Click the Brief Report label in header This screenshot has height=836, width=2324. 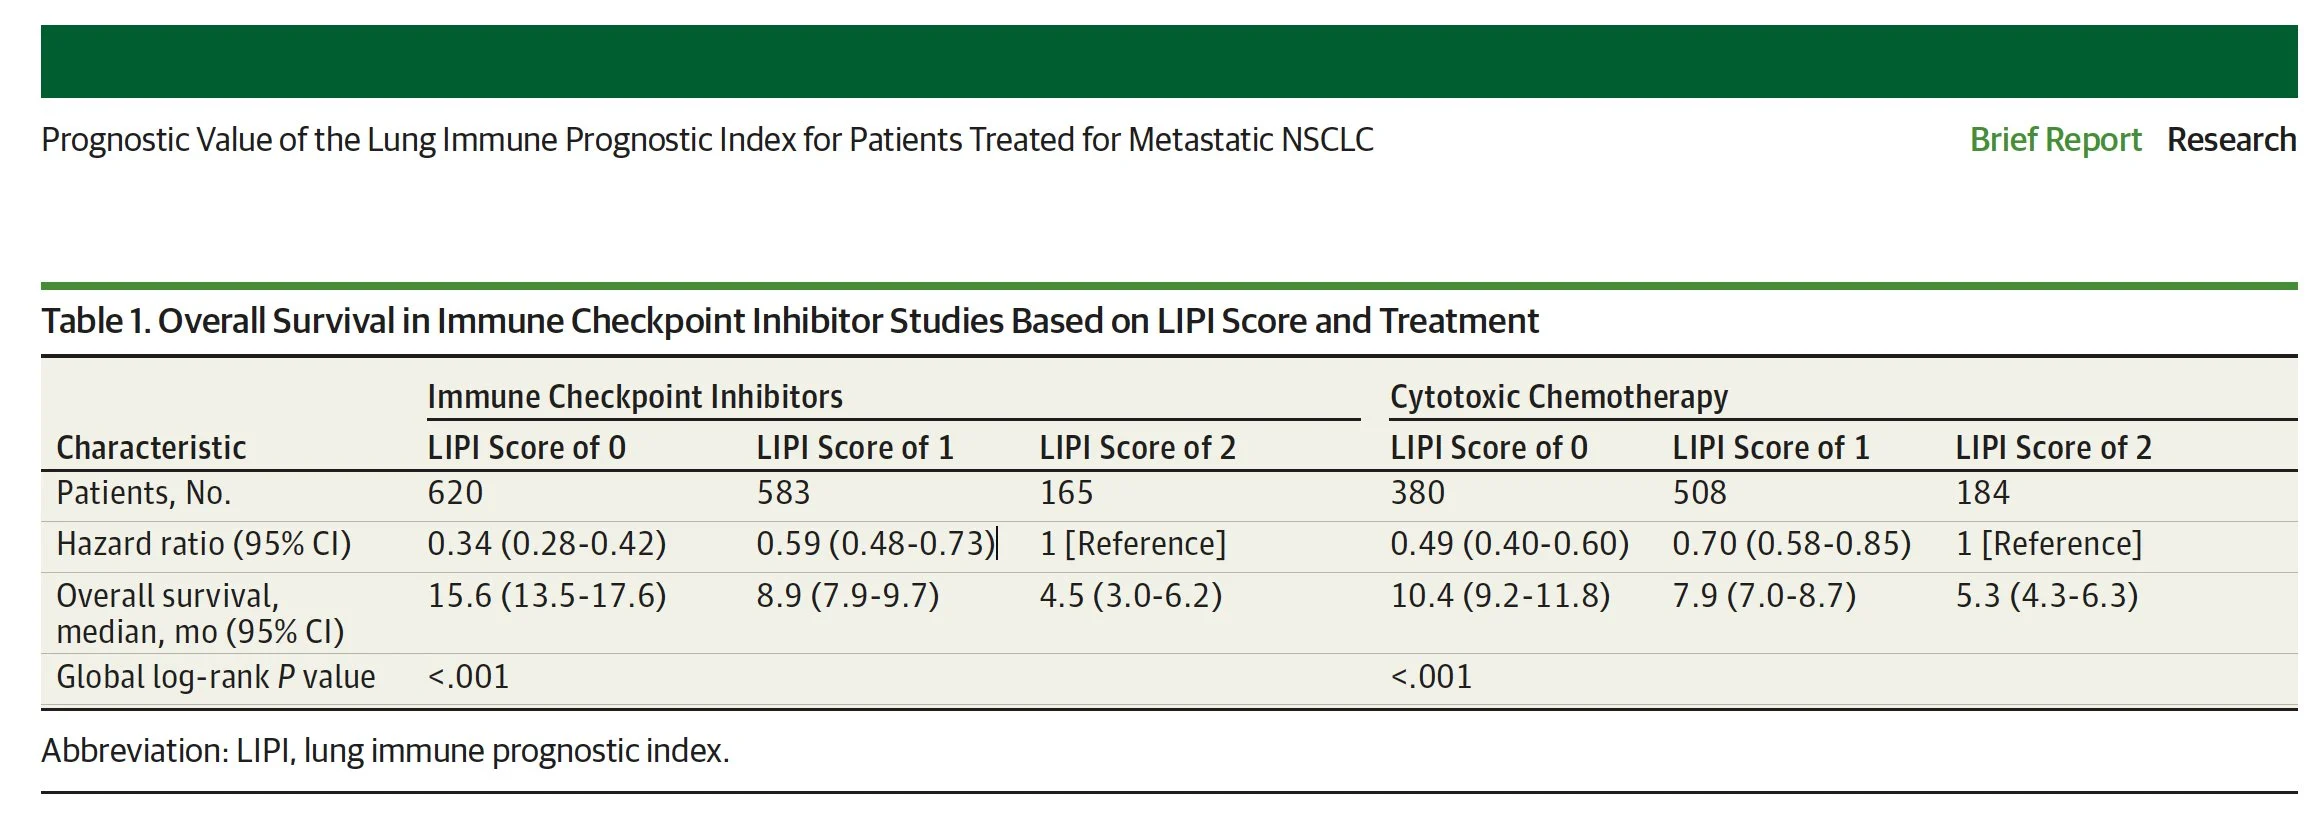2054,140
